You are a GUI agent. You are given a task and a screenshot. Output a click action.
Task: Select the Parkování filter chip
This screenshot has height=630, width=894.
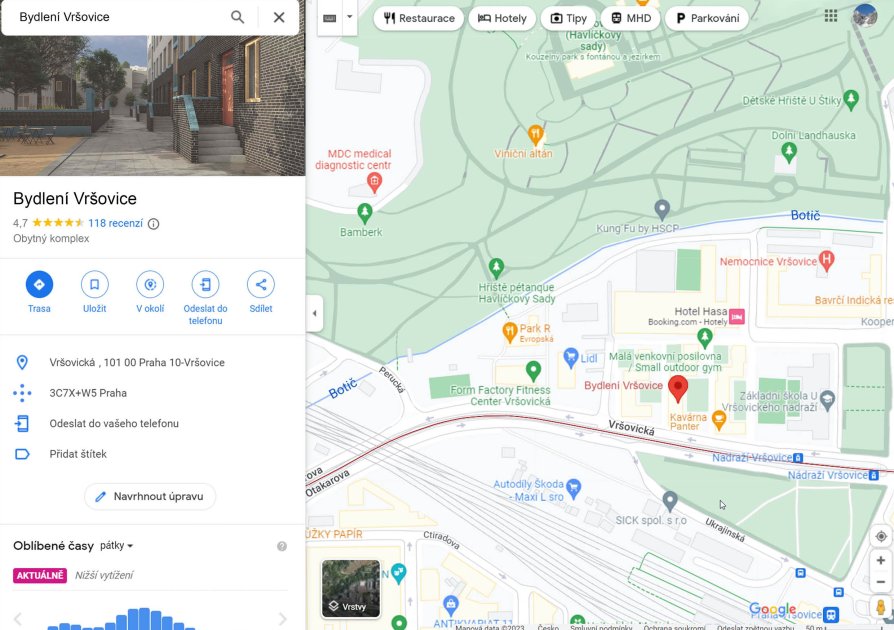coord(707,18)
